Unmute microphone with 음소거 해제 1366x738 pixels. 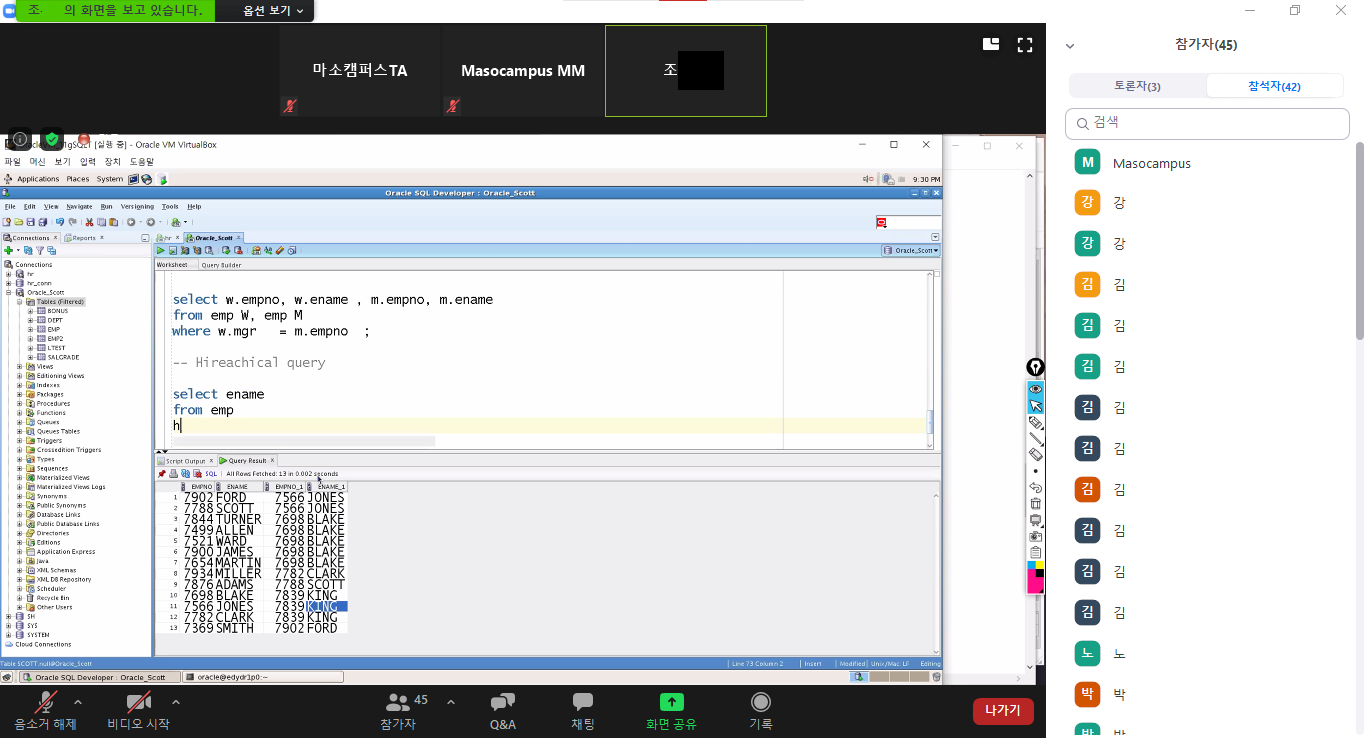tap(44, 711)
